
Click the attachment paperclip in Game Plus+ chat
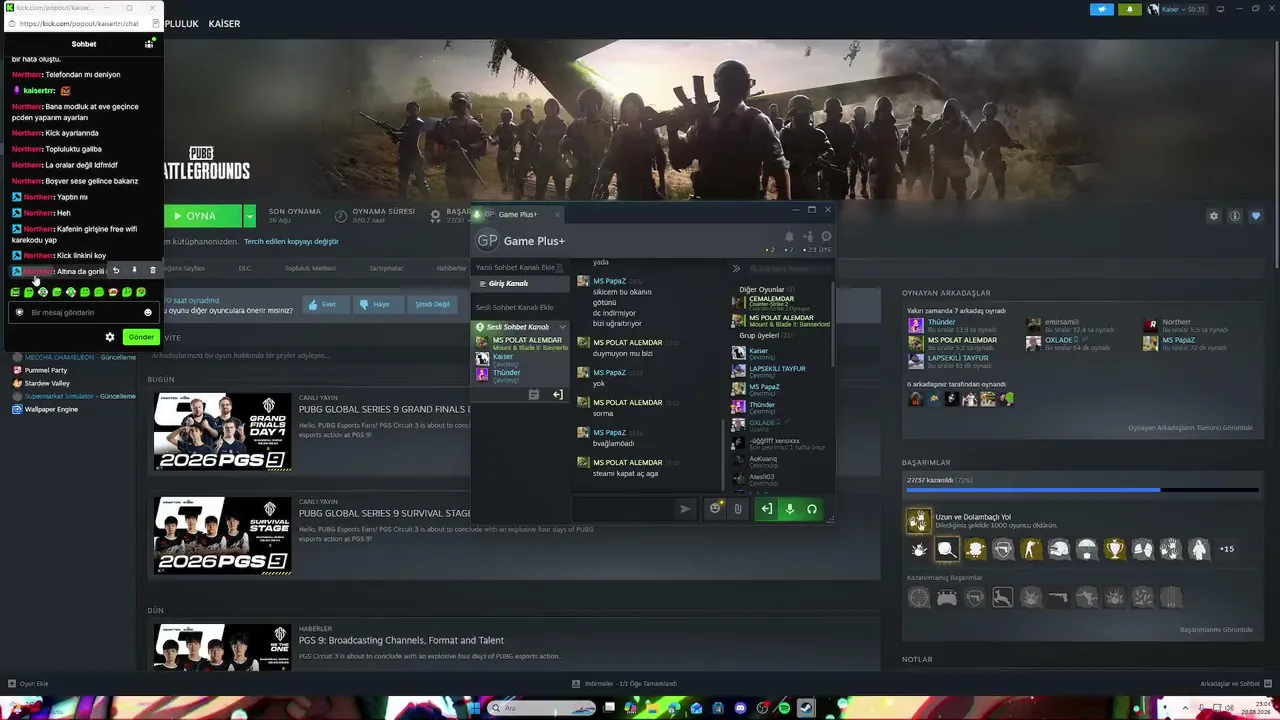[x=738, y=509]
